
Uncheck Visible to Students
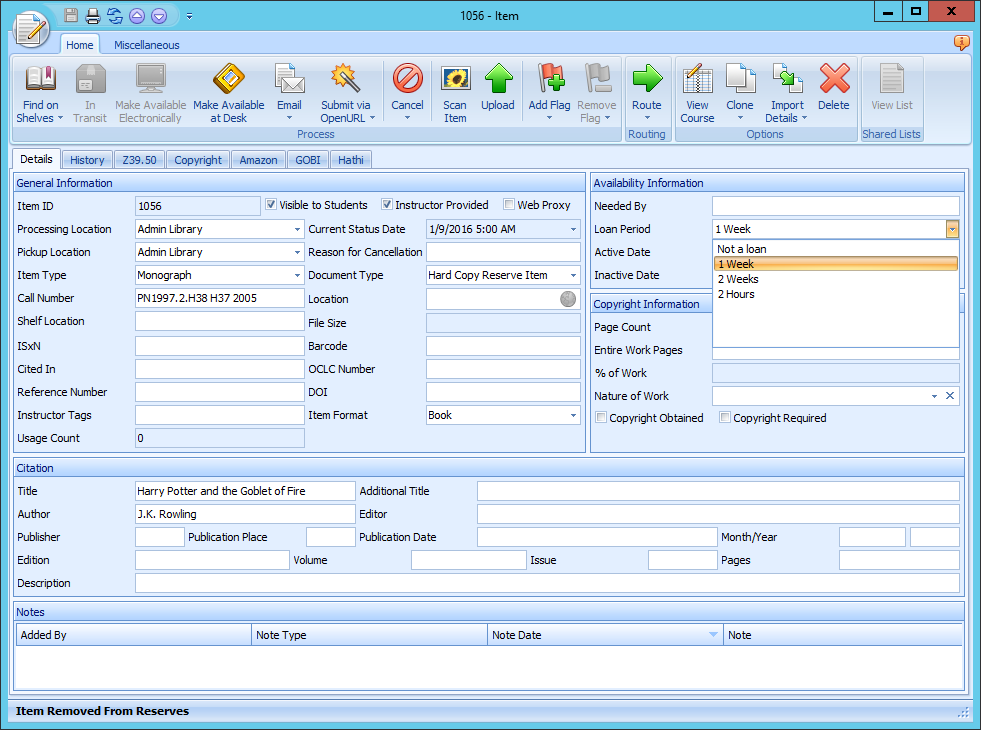pos(270,205)
